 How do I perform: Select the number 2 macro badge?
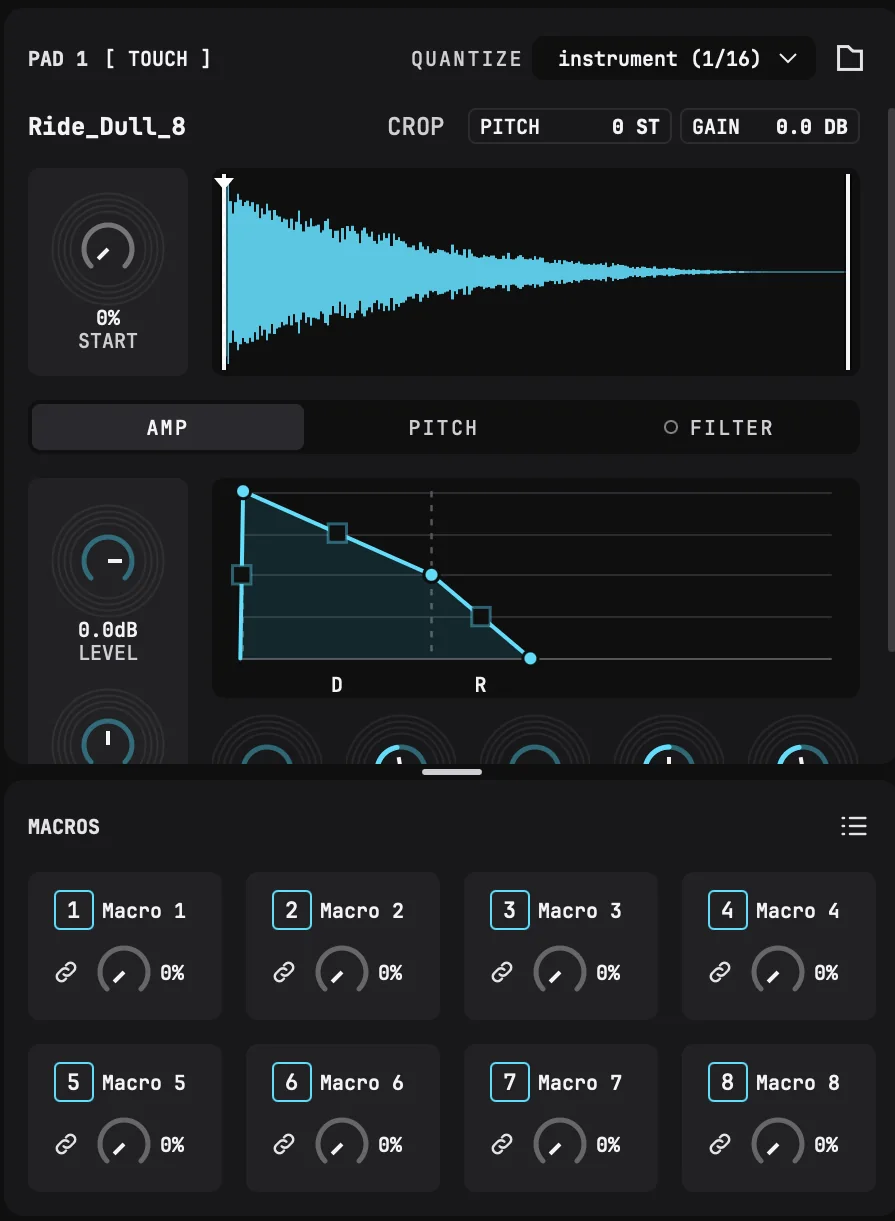[x=291, y=910]
